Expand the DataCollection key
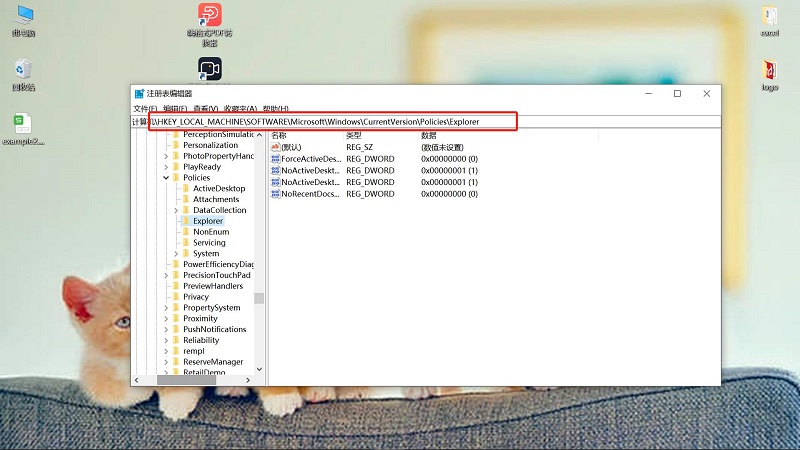The width and height of the screenshot is (800, 450). coord(176,210)
